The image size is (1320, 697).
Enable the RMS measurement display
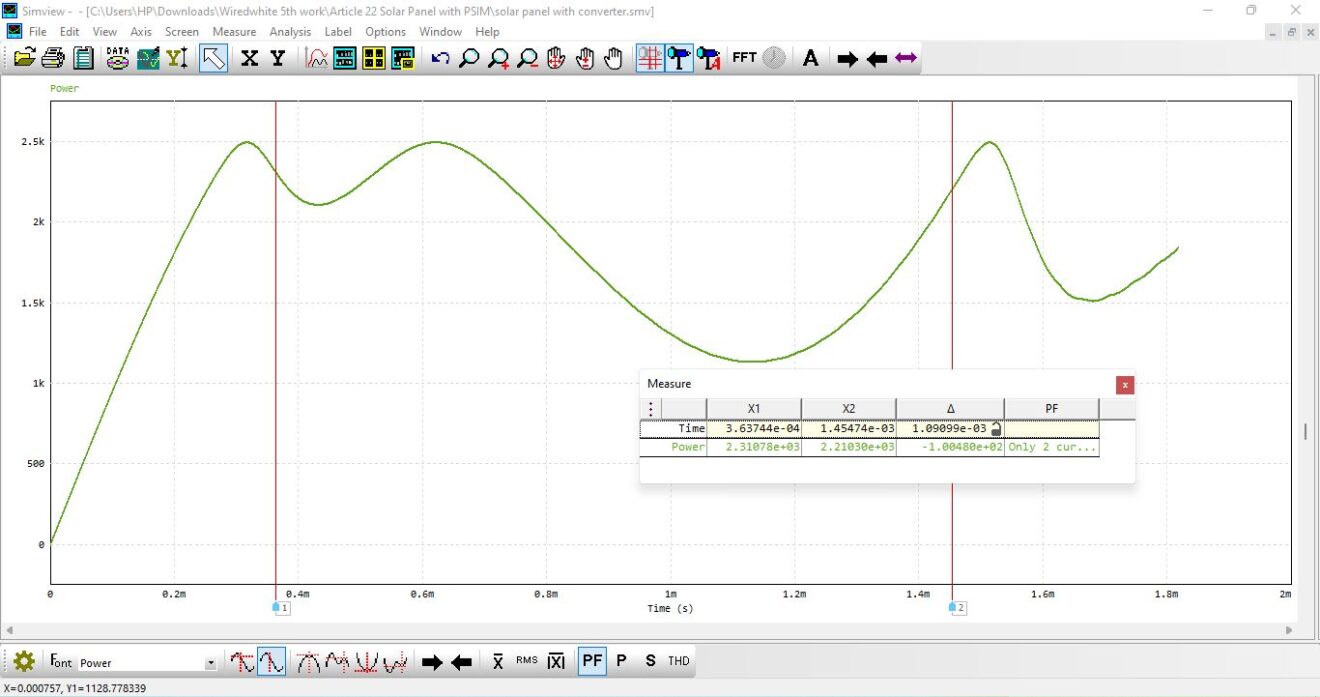[526, 661]
